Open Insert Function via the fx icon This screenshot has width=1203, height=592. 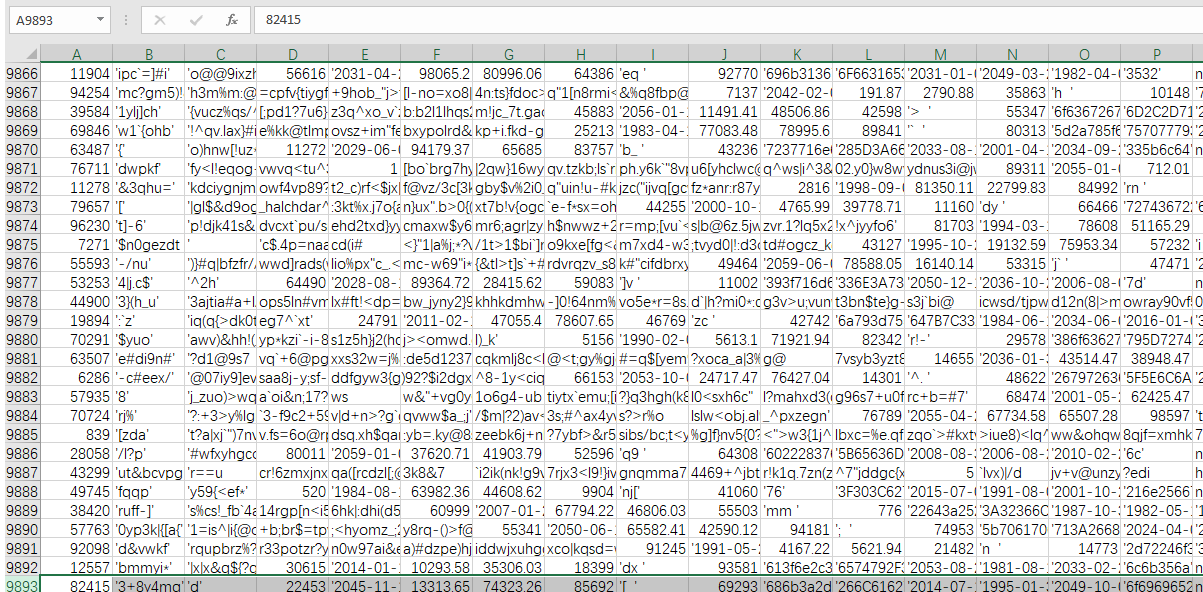[x=231, y=20]
